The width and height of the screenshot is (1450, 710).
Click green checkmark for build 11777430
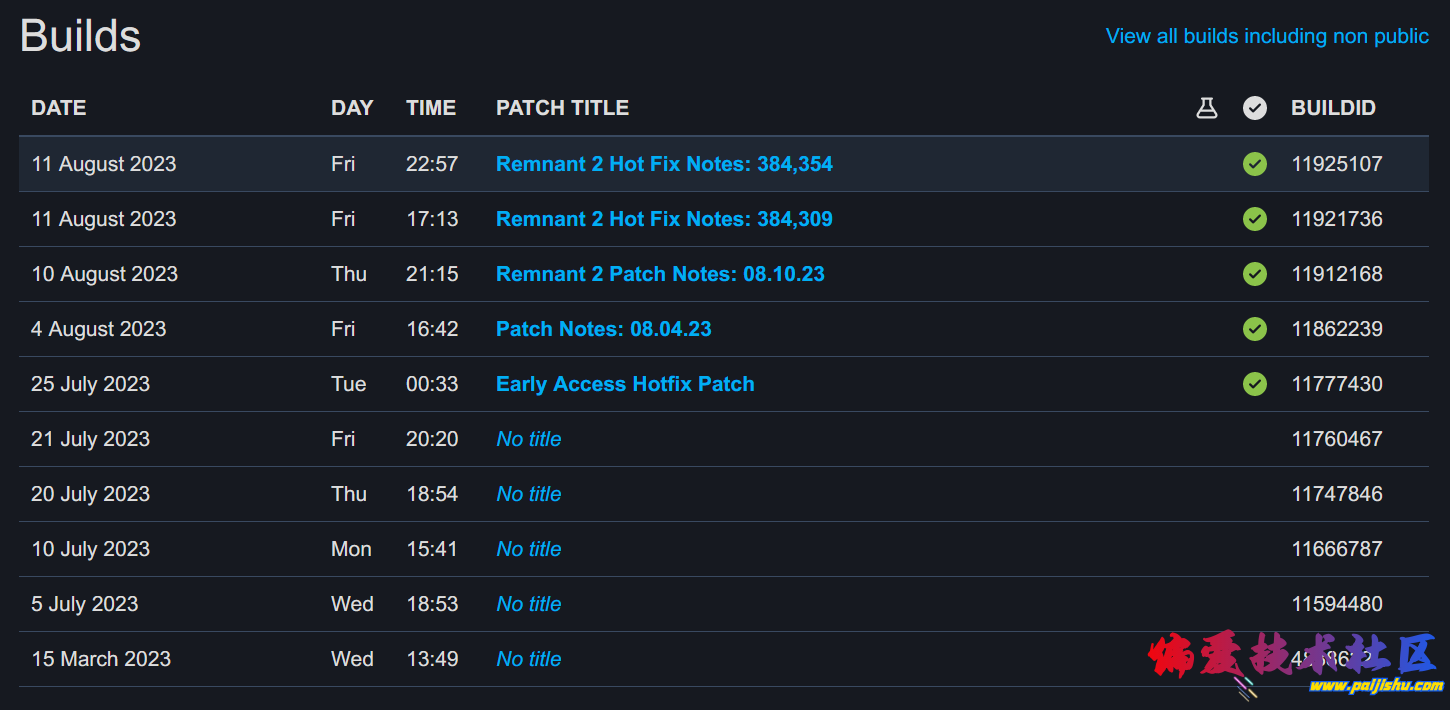click(1255, 384)
